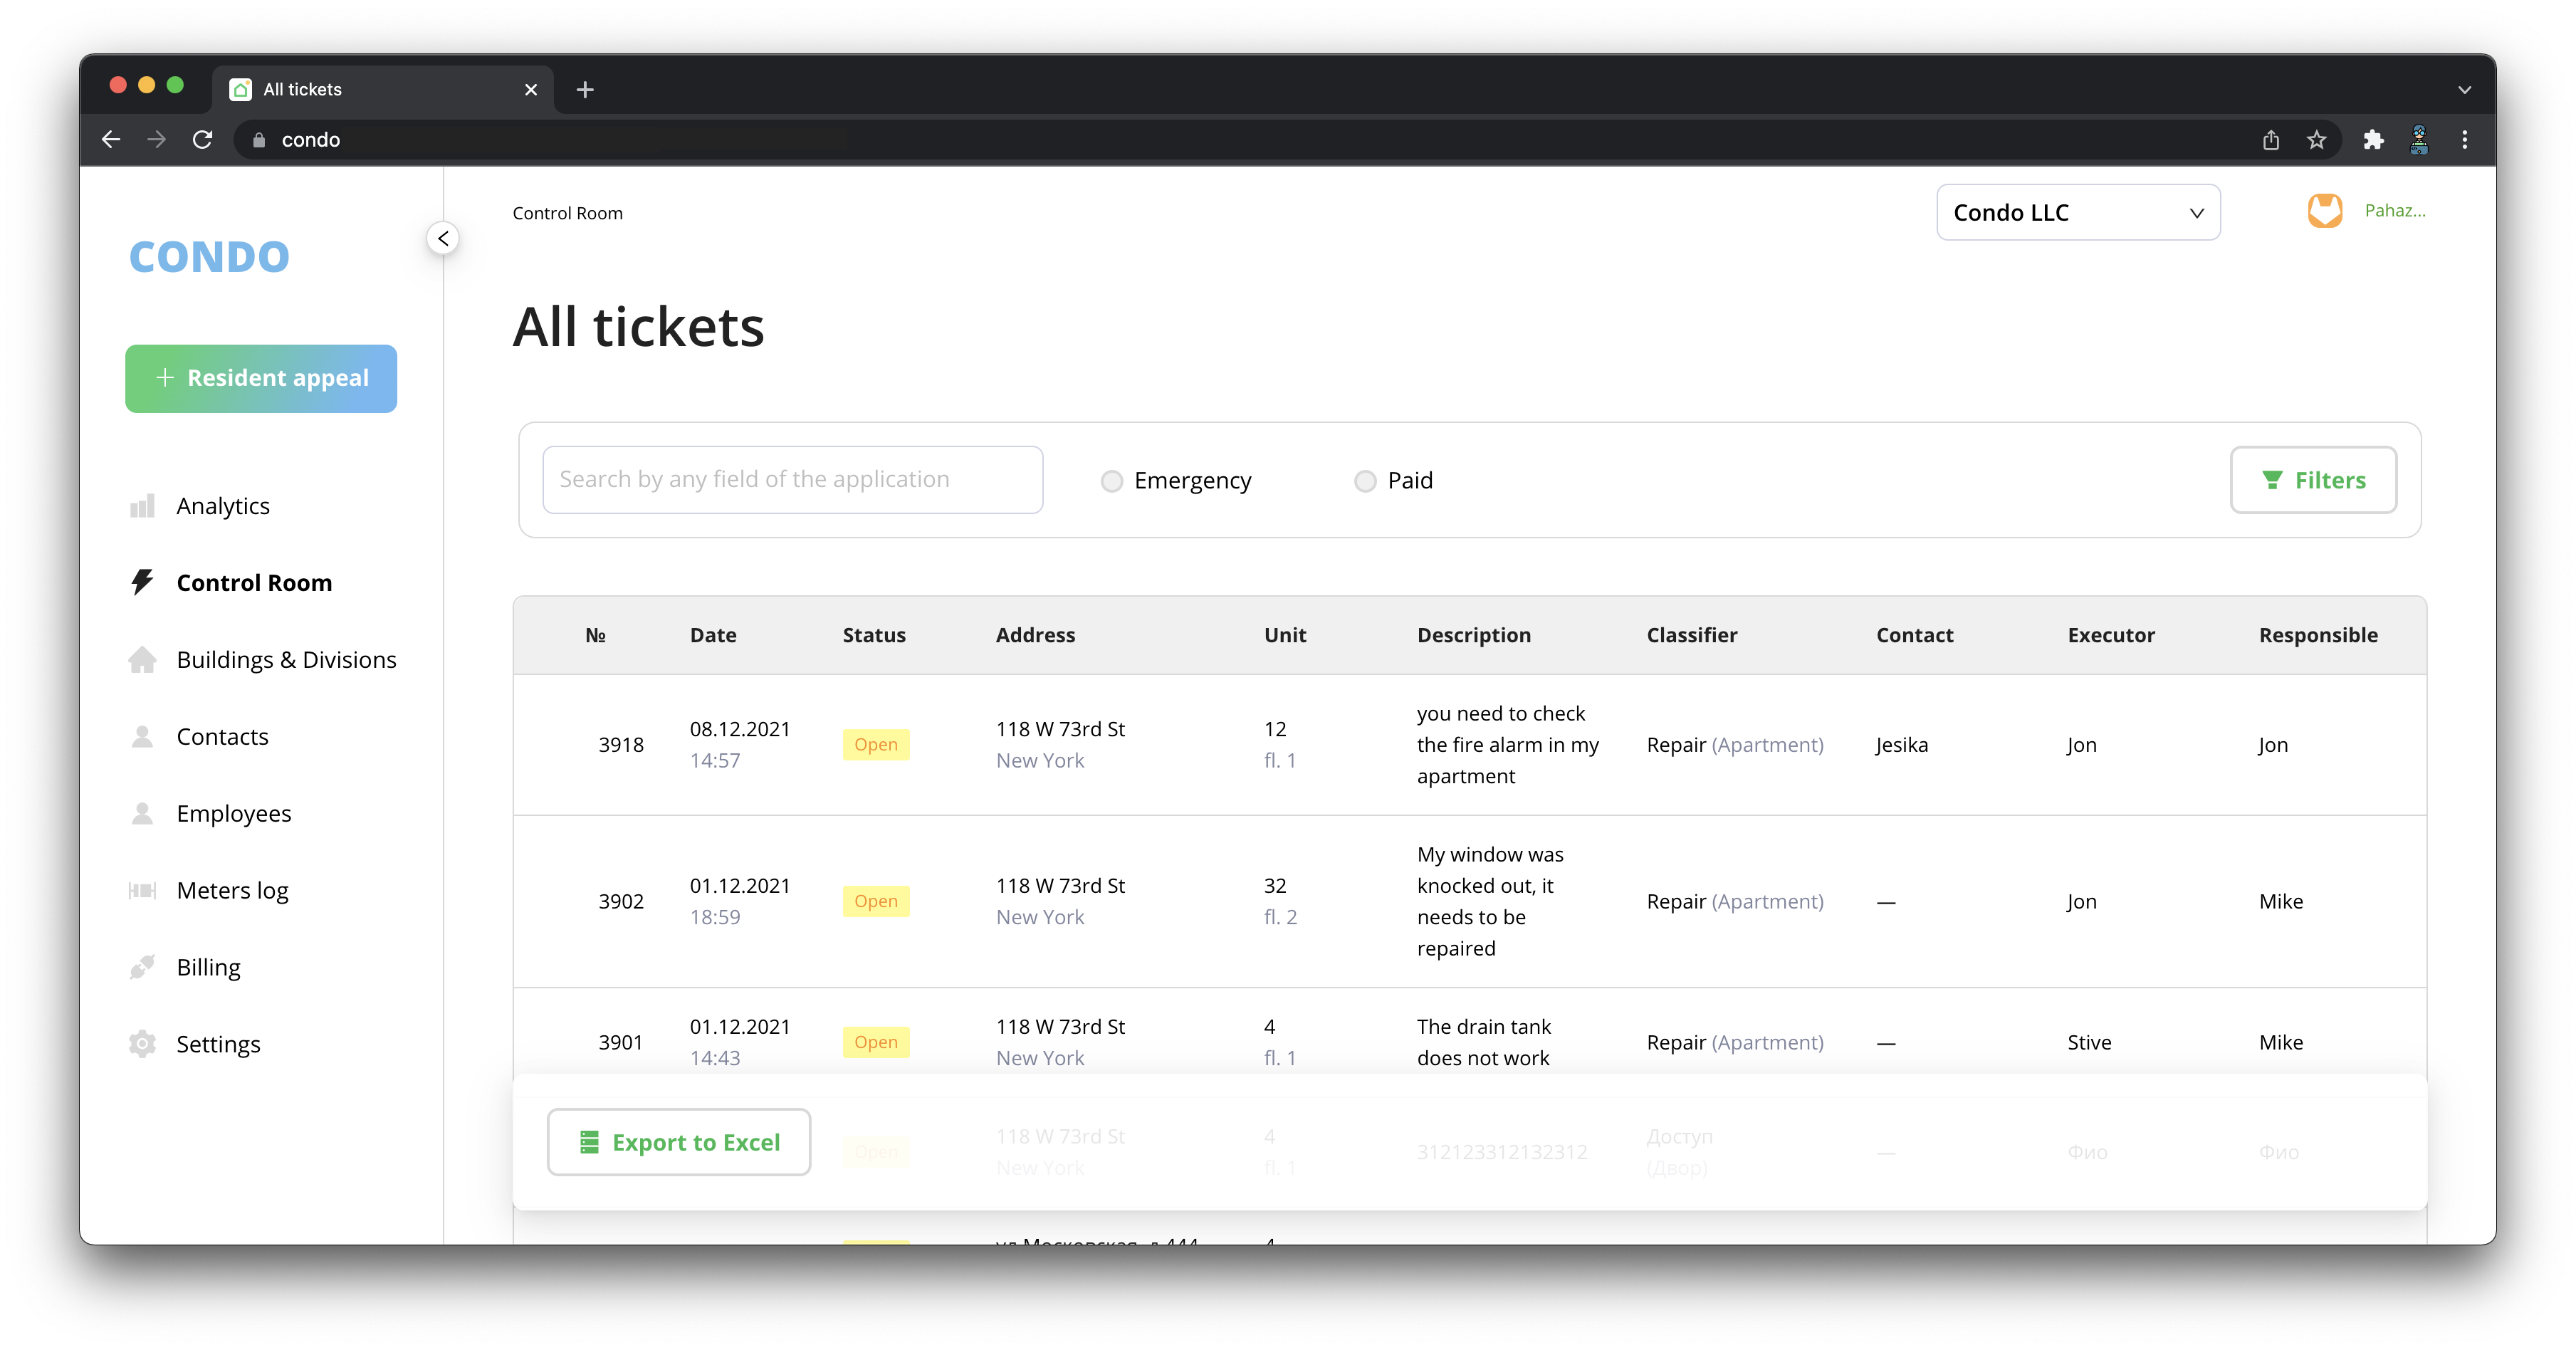Screen dimensions: 2576x1350
Task: Expand the browser tab search chevron
Action: (x=2464, y=89)
